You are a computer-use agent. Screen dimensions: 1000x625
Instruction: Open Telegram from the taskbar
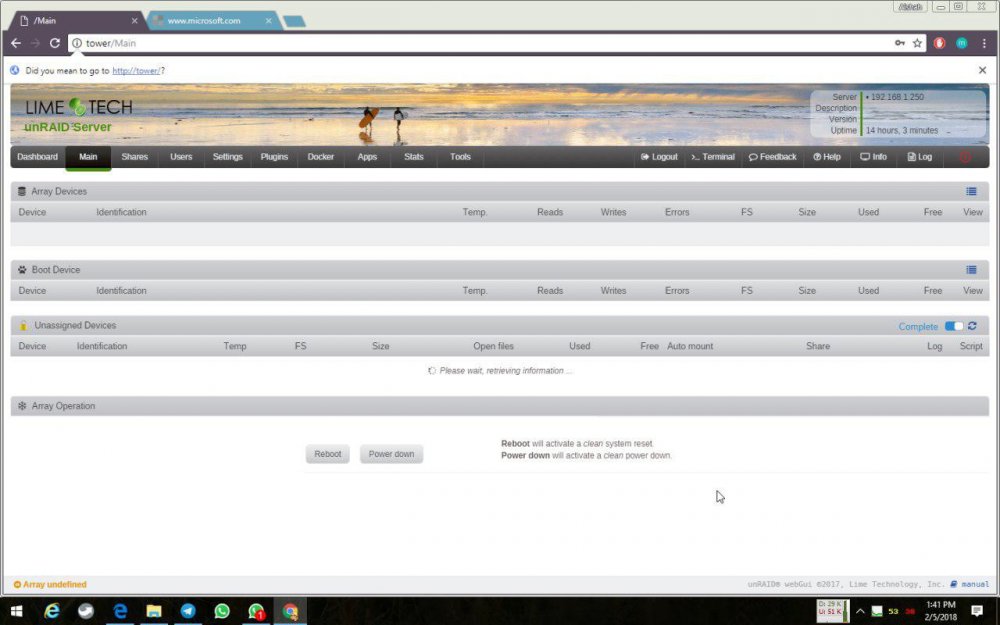point(188,611)
